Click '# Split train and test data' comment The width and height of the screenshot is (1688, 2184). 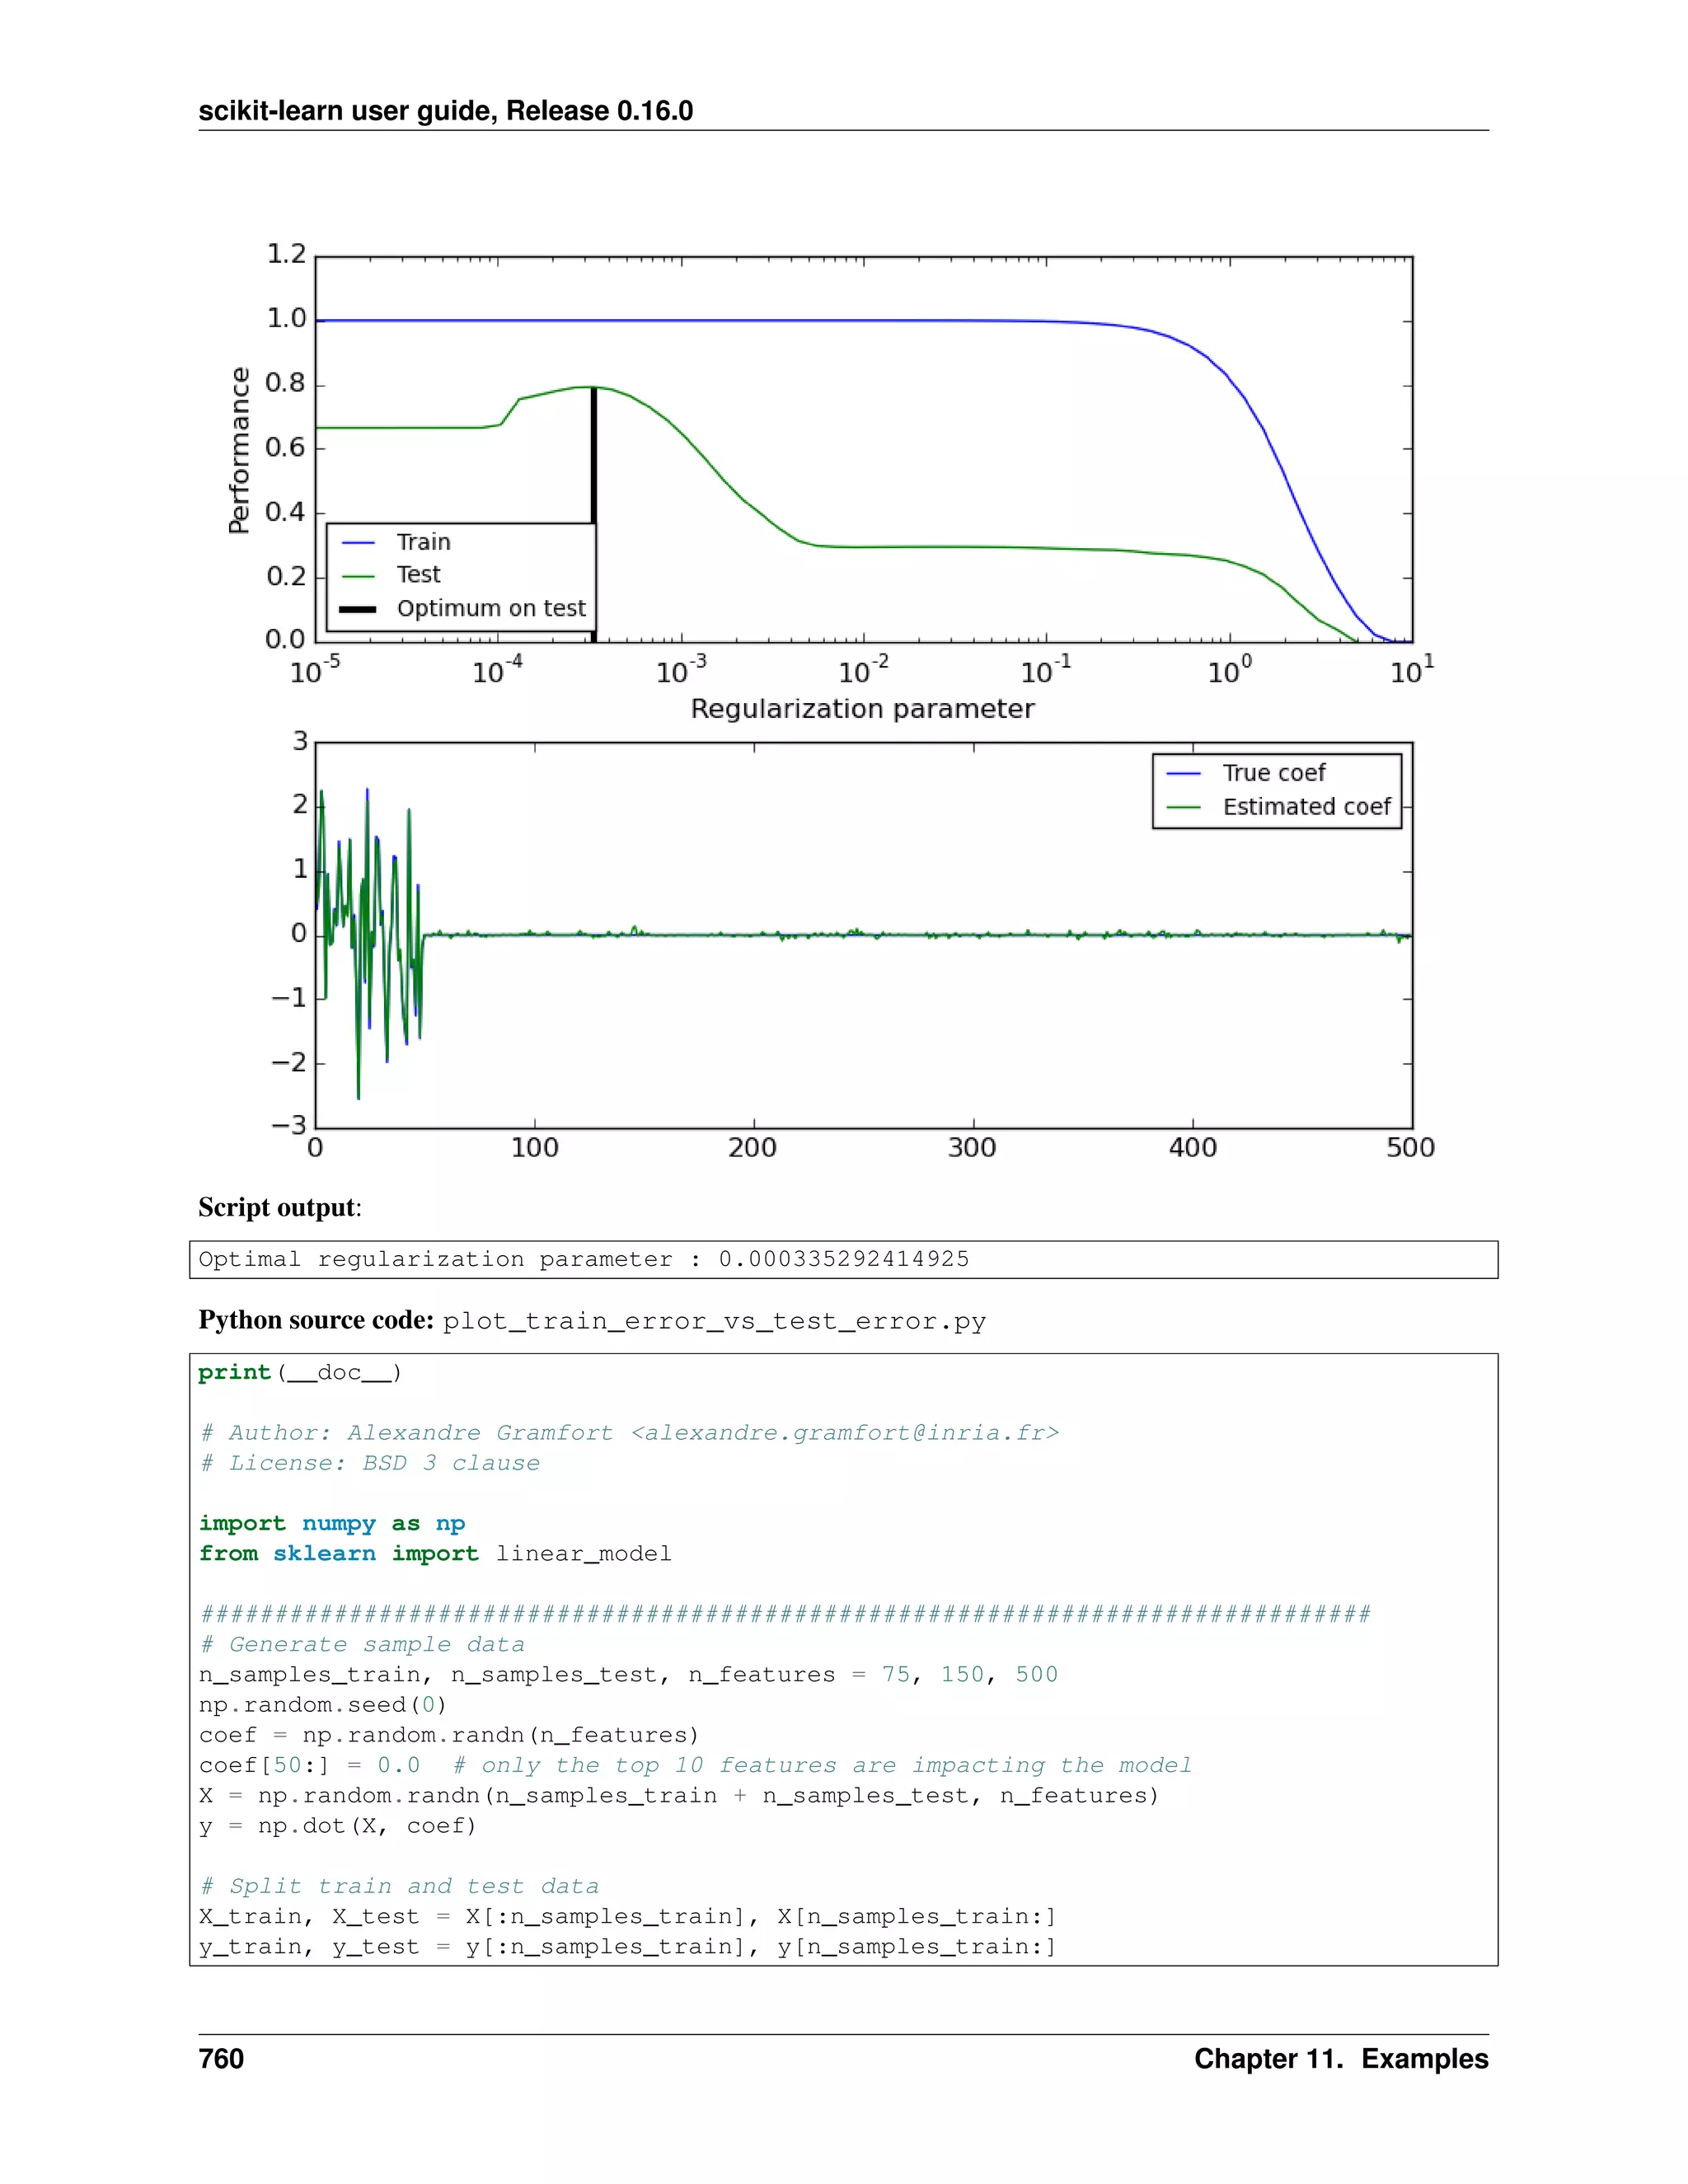(x=399, y=1887)
